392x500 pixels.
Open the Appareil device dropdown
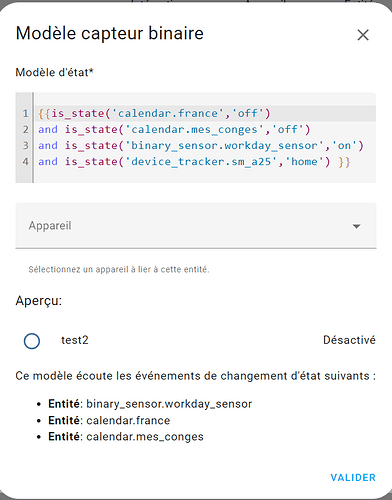(x=196, y=226)
